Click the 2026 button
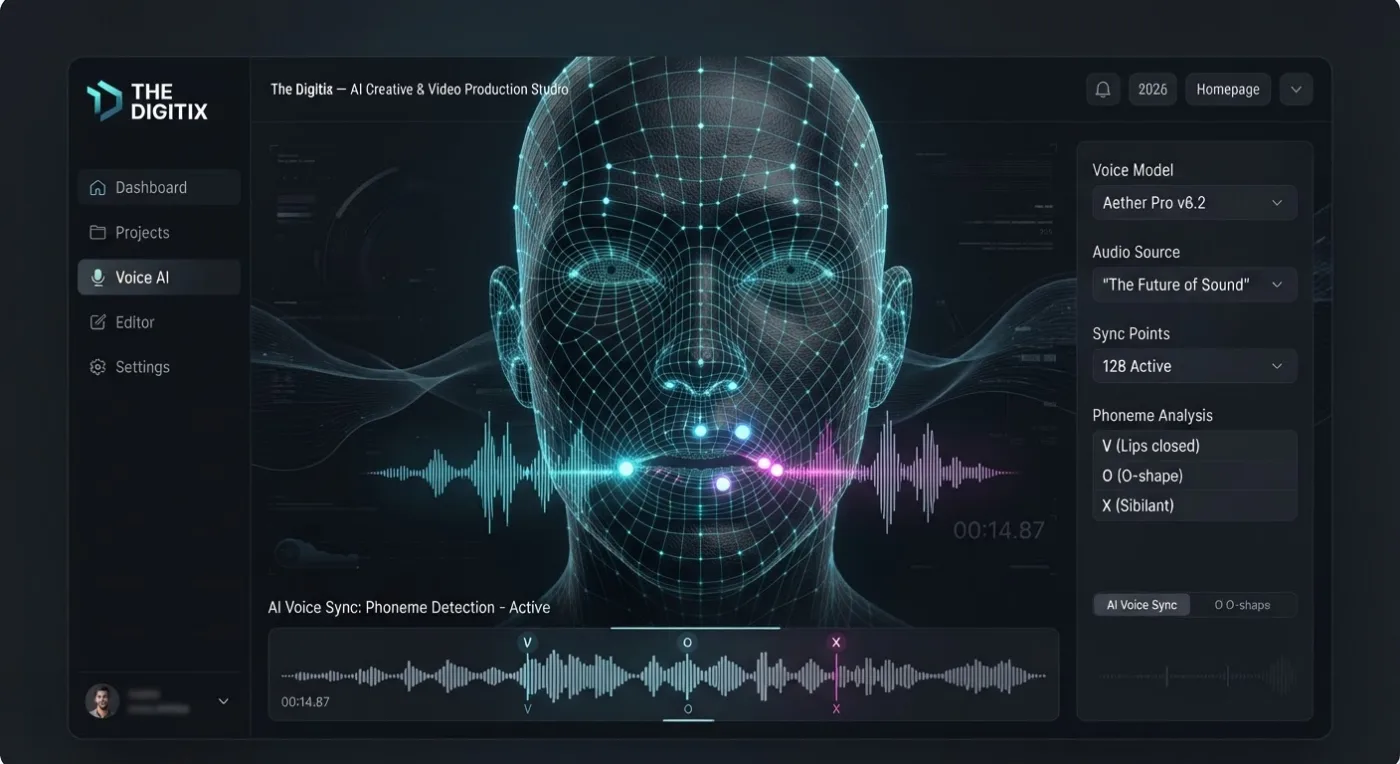The width and height of the screenshot is (1400, 764). 1153,89
